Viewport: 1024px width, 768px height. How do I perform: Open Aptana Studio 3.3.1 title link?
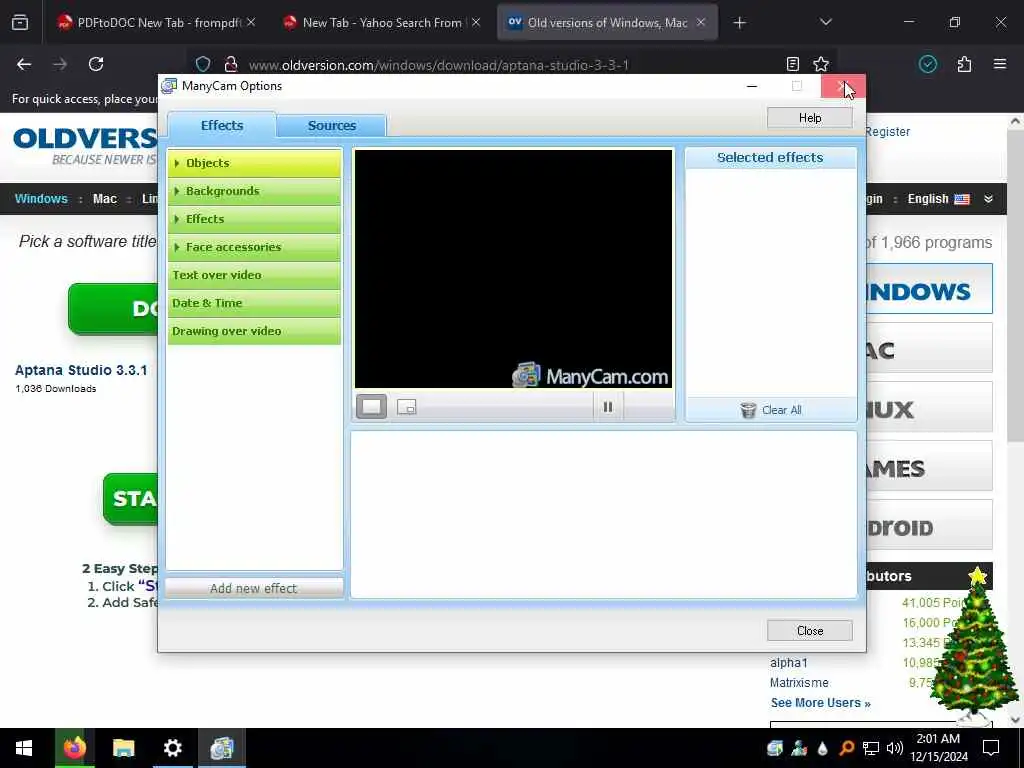tap(81, 370)
